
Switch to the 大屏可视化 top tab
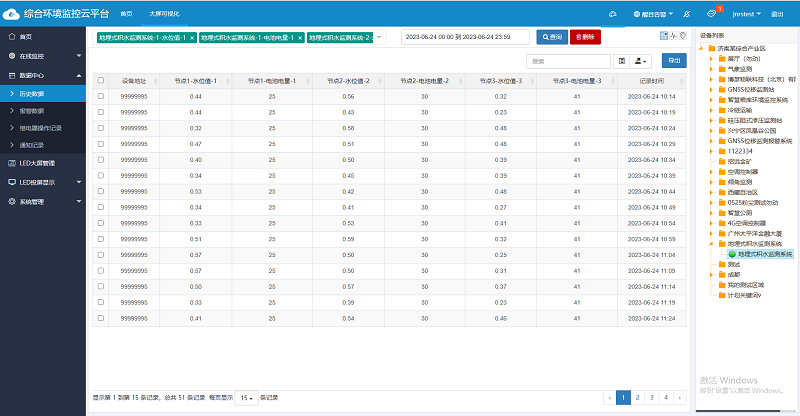click(163, 15)
